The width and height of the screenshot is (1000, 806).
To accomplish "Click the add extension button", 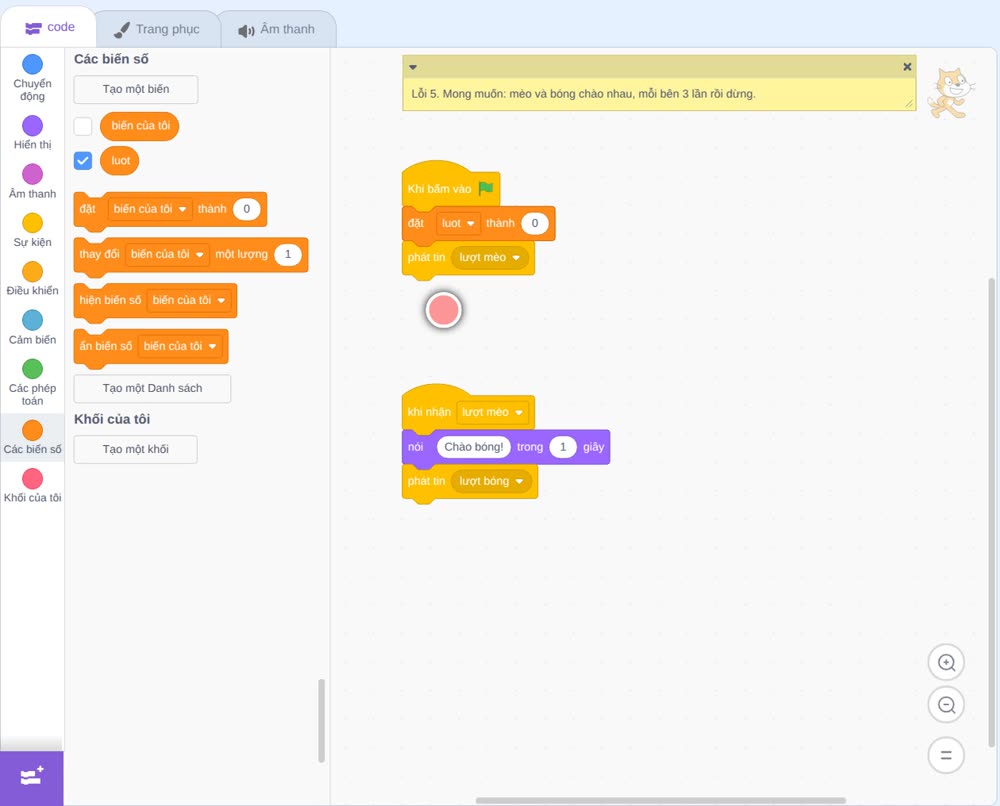I will point(32,777).
